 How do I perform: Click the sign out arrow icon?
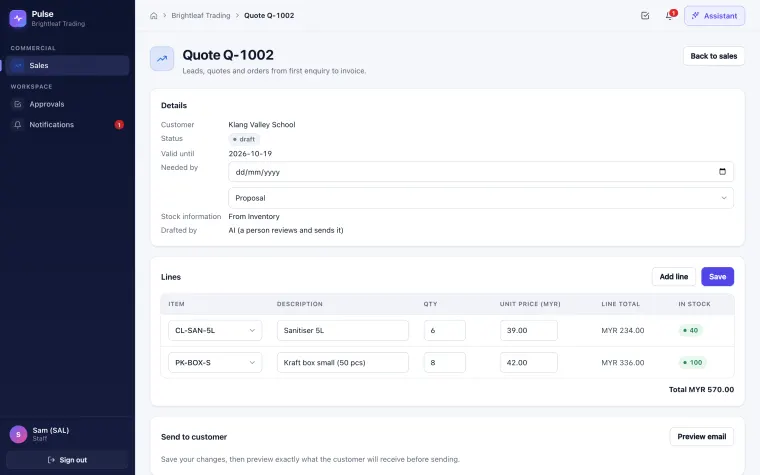[x=51, y=460]
